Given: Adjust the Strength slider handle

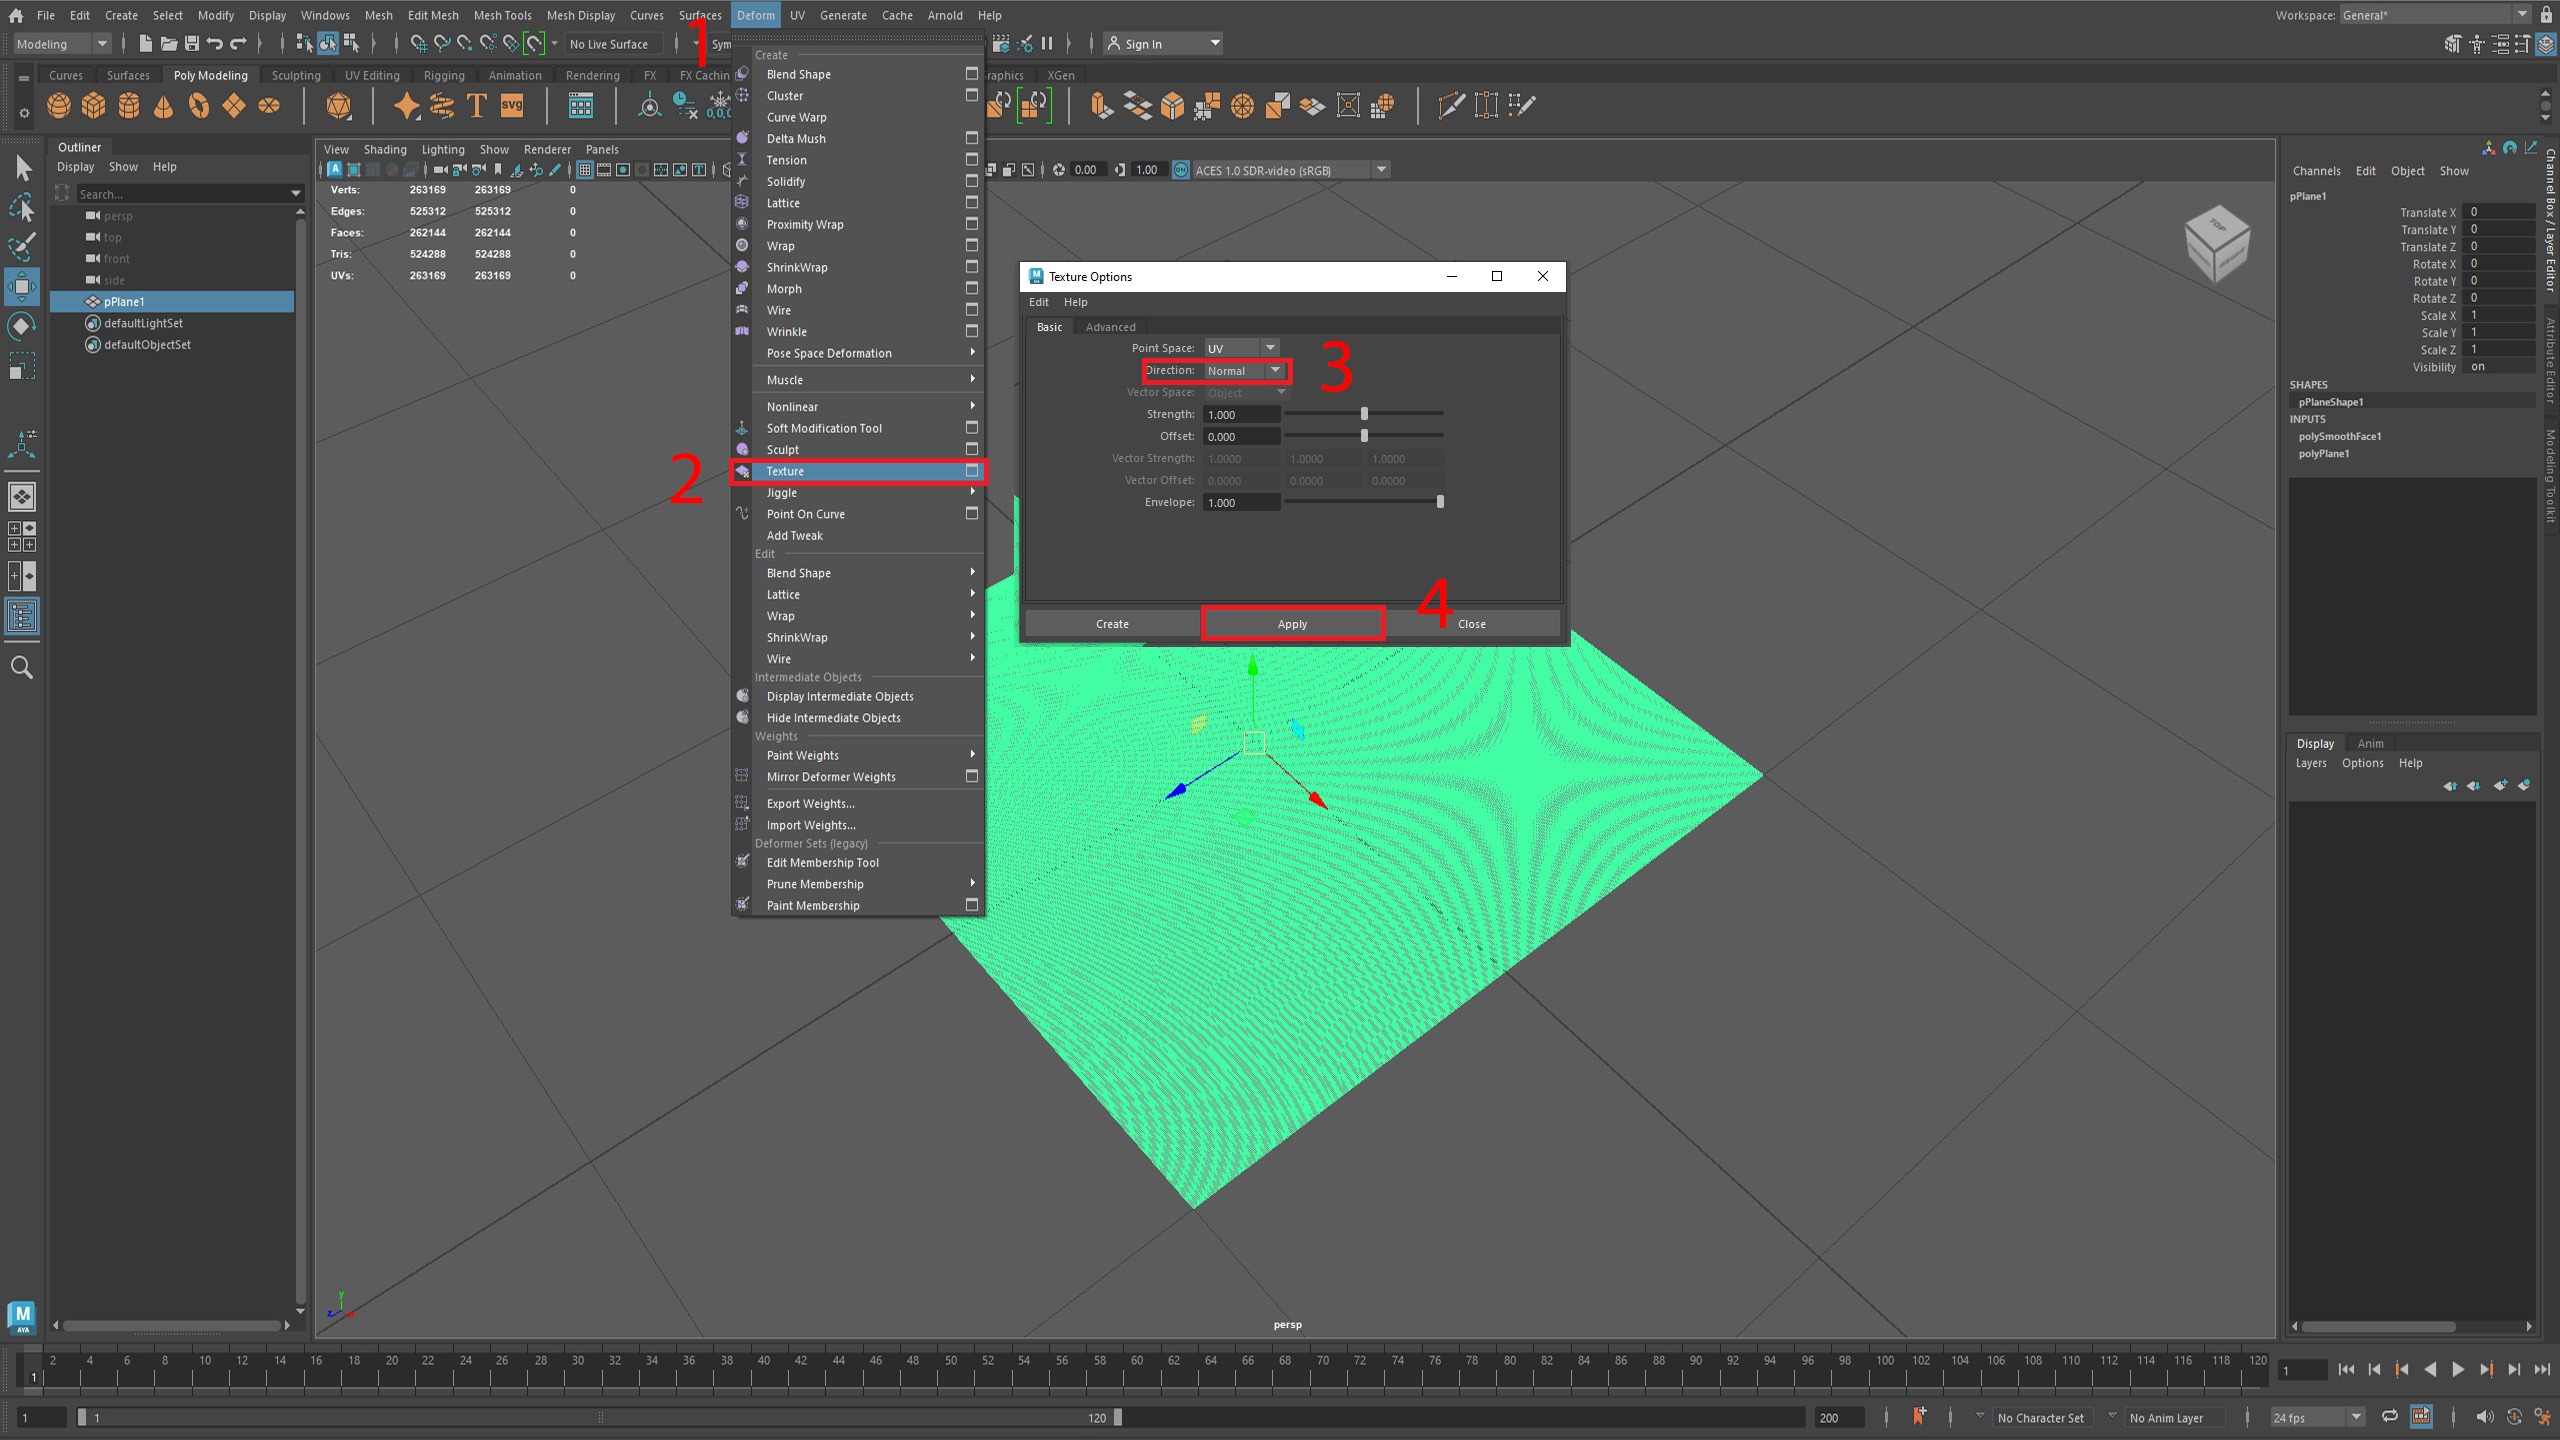Looking at the screenshot, I should pos(1364,414).
